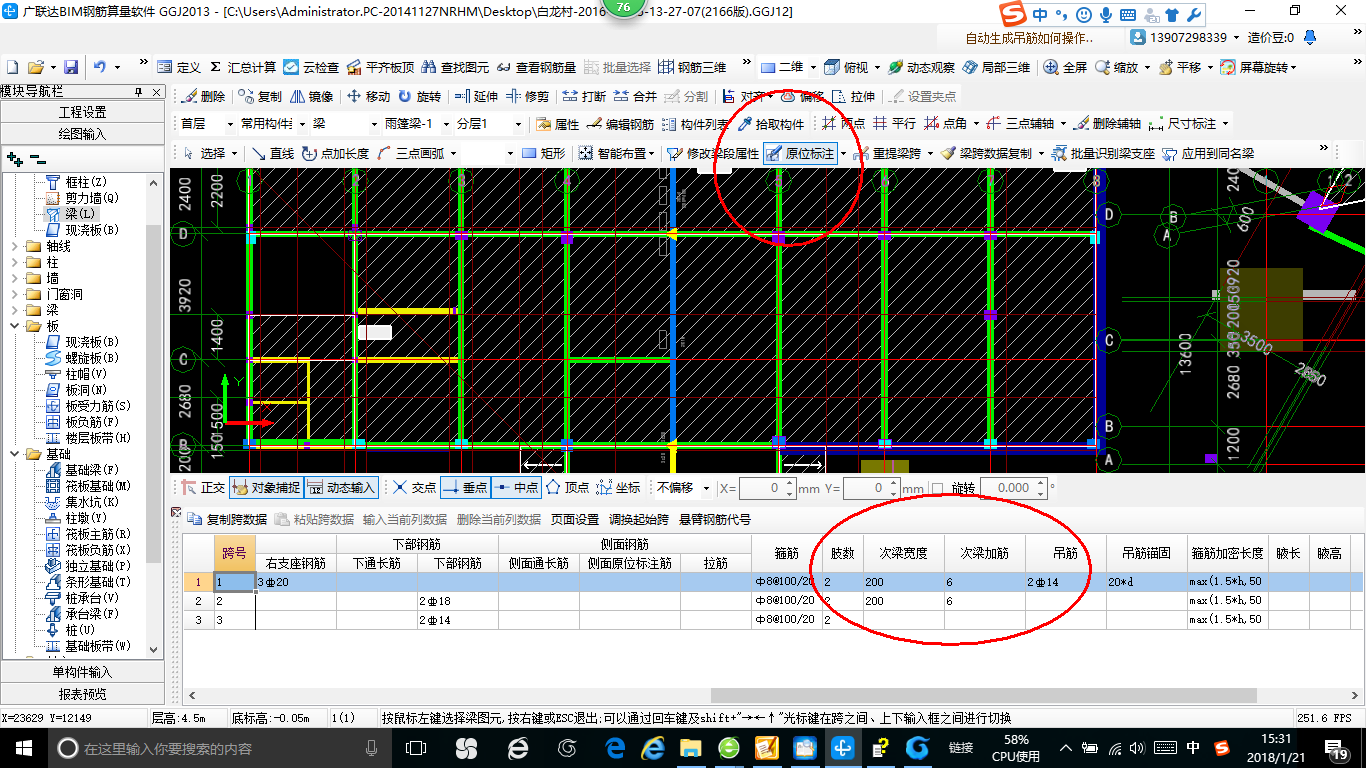This screenshot has width=1366, height=768.
Task: Toggle 交点 intersection snap
Action: (x=414, y=487)
